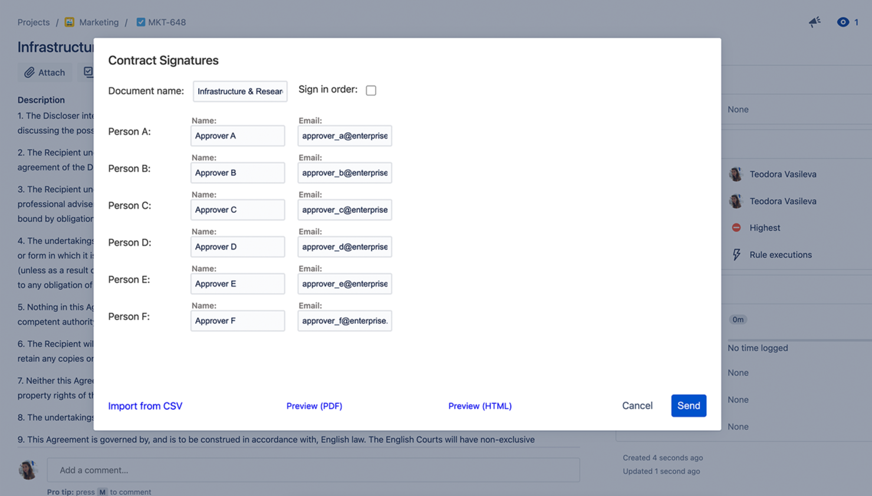Viewport: 872px width, 496px height.
Task: Click the second Teodora Vasileva name
Action: (783, 201)
